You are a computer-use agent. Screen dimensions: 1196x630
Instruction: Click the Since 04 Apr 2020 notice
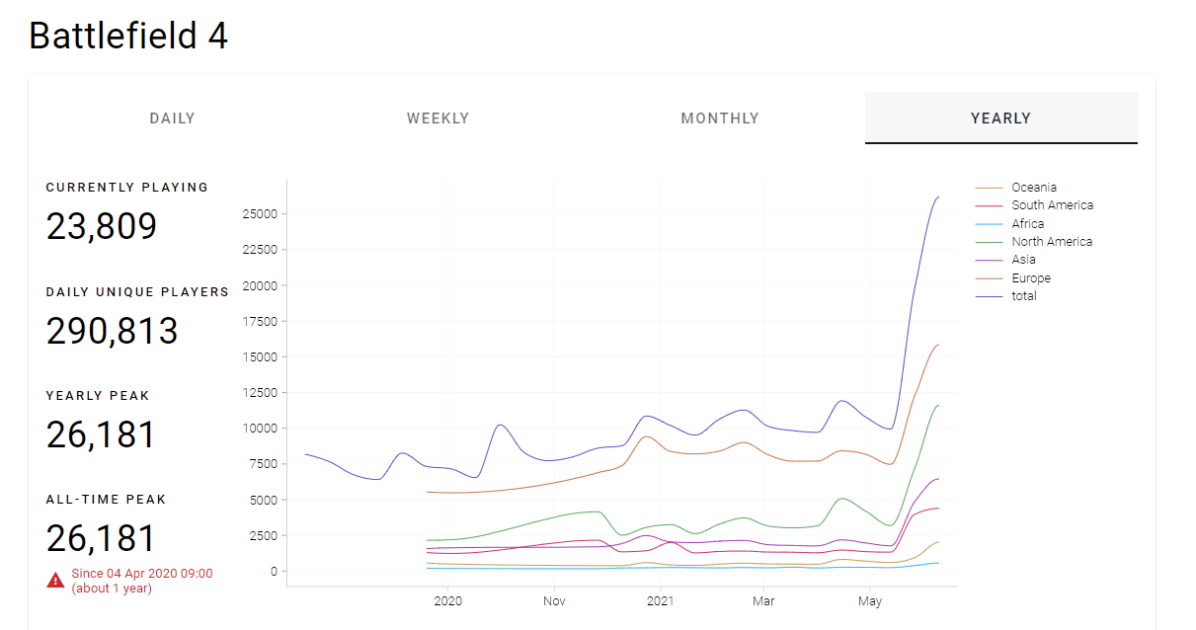[x=142, y=580]
